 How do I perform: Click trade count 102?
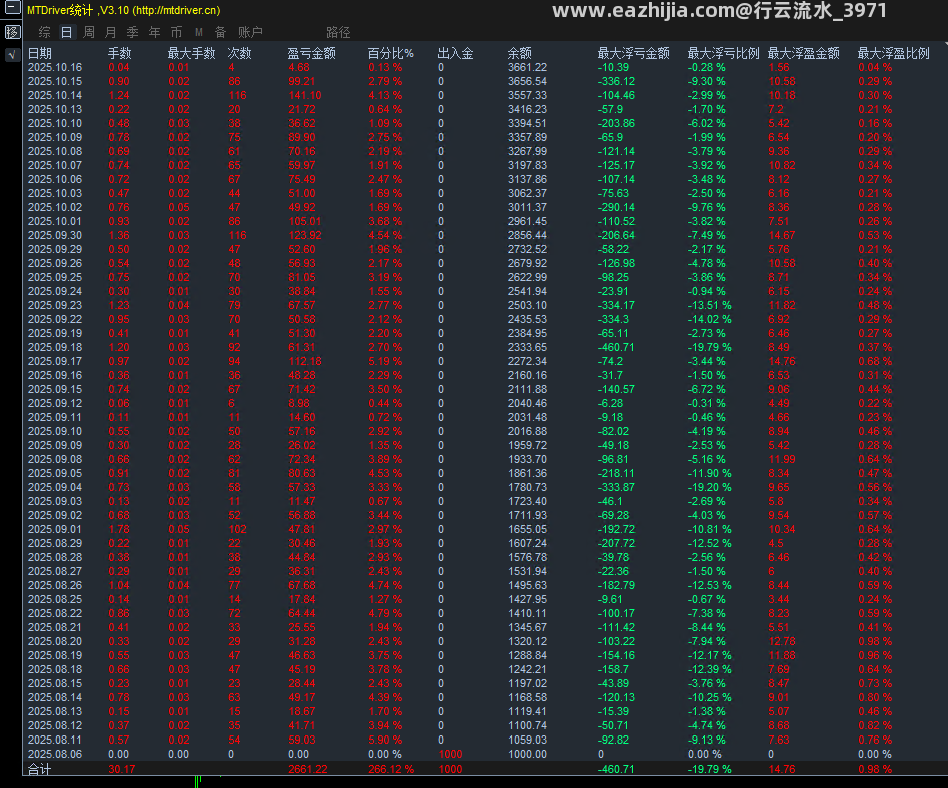click(237, 529)
